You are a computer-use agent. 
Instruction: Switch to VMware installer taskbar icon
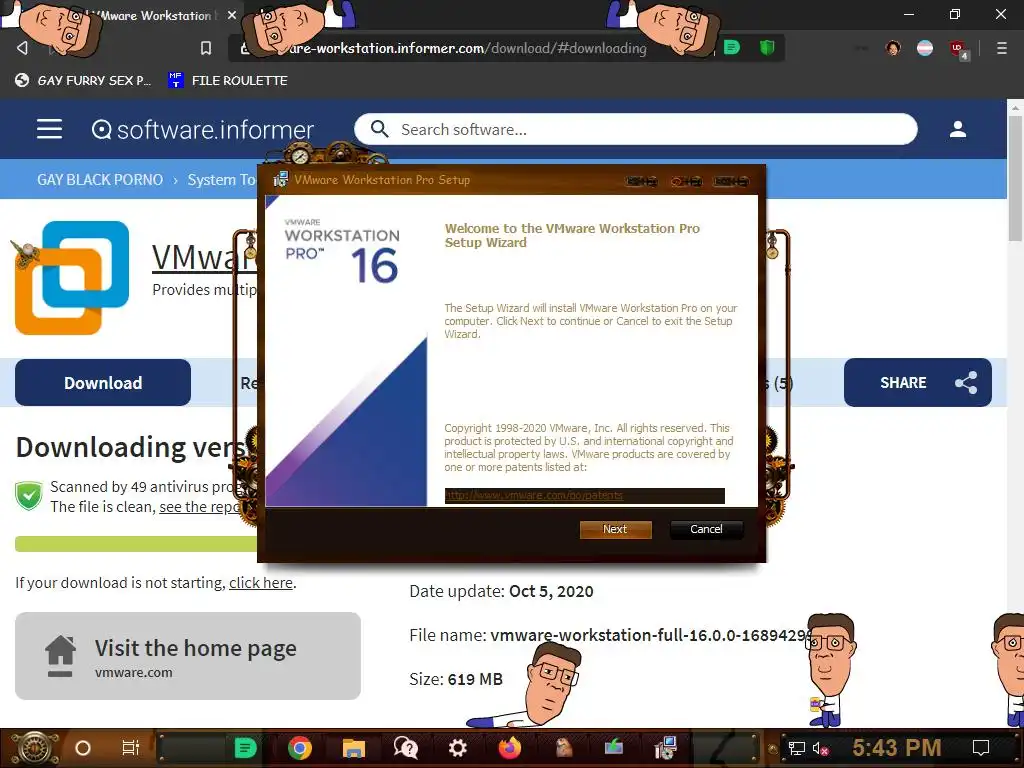point(665,748)
